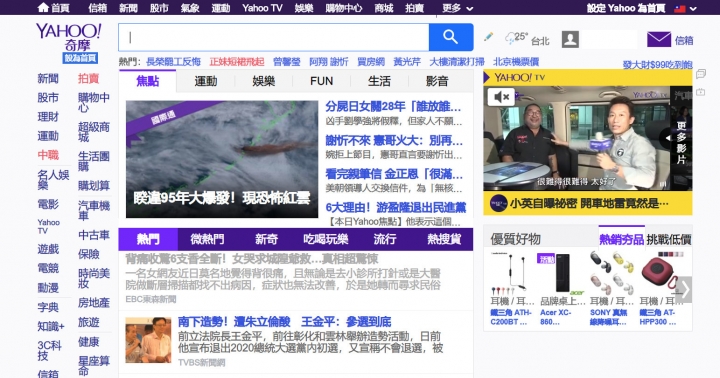Click red trending term 正妹短裙飛起
Image resolution: width=720 pixels, height=378 pixels.
pos(237,62)
